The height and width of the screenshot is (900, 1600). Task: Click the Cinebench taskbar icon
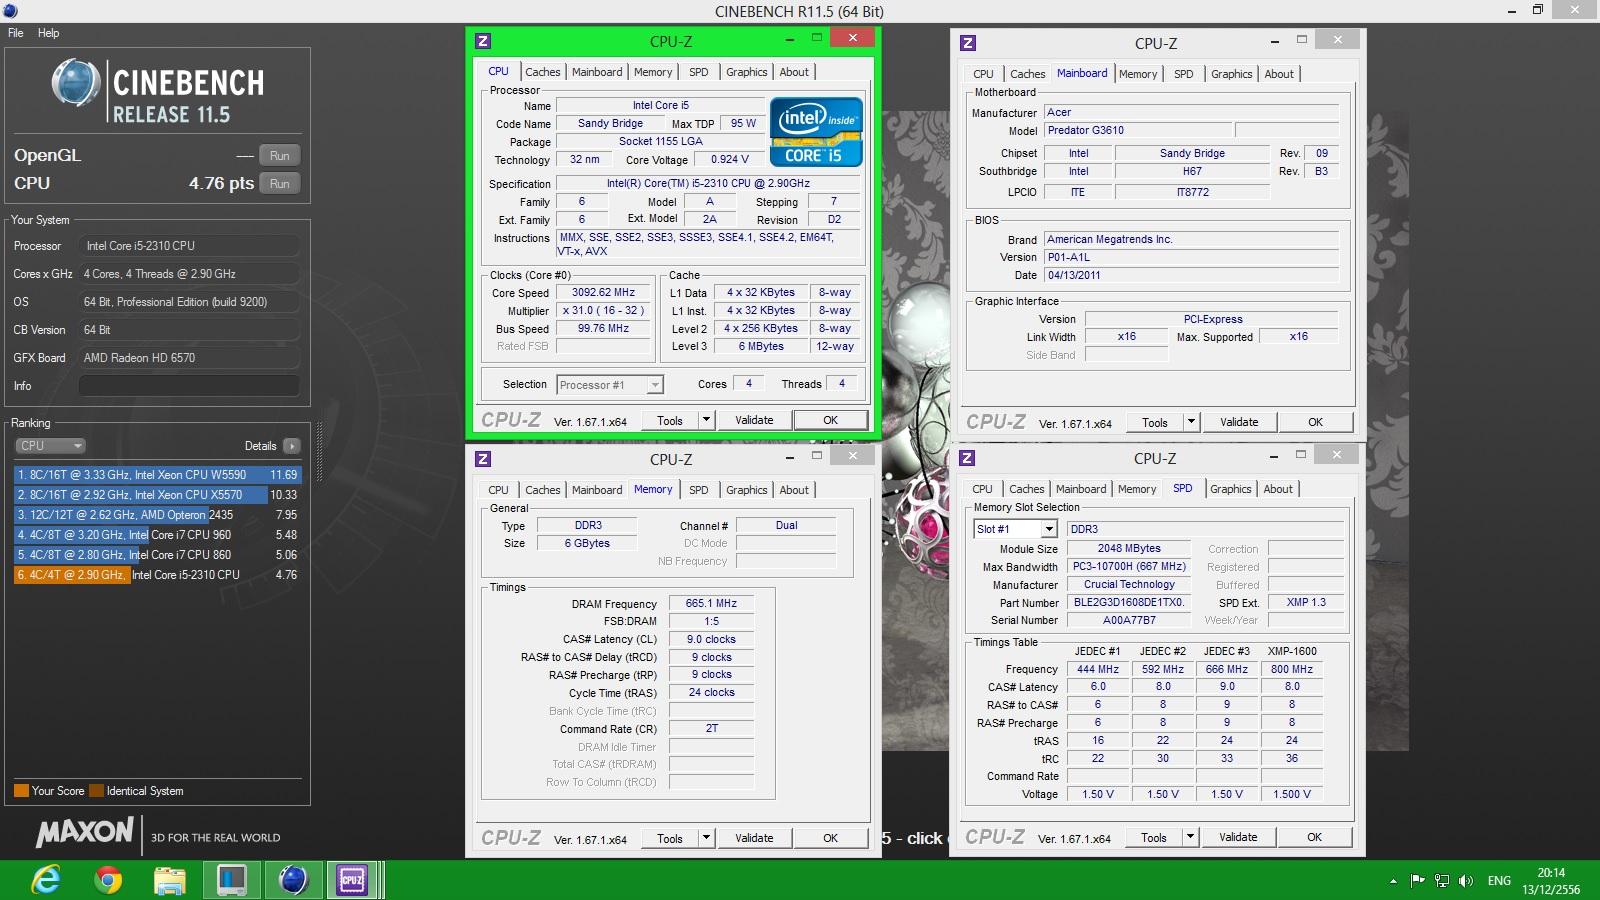pos(293,880)
